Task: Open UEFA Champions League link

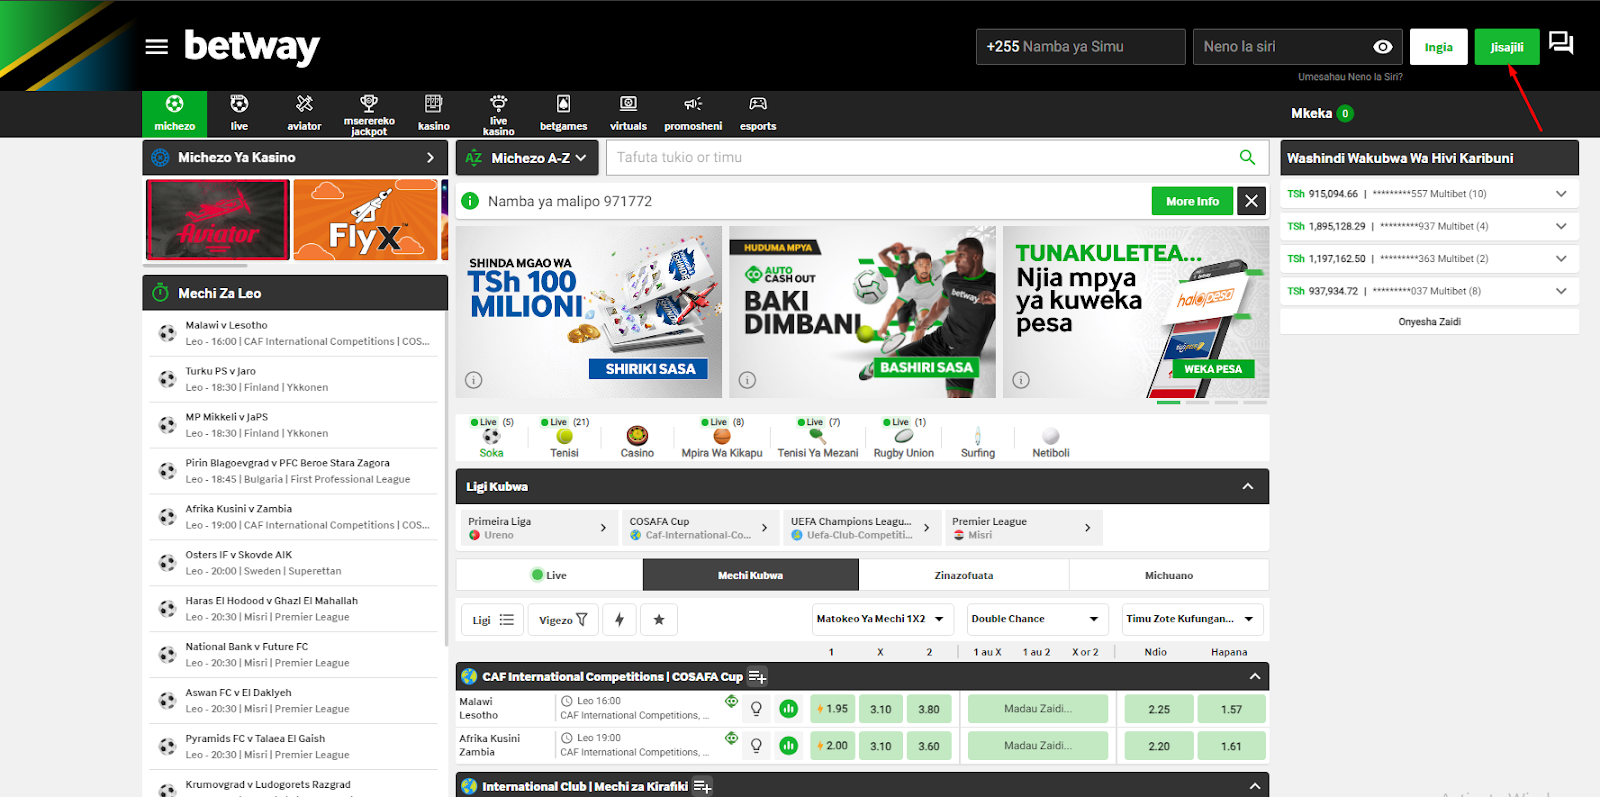Action: point(861,528)
